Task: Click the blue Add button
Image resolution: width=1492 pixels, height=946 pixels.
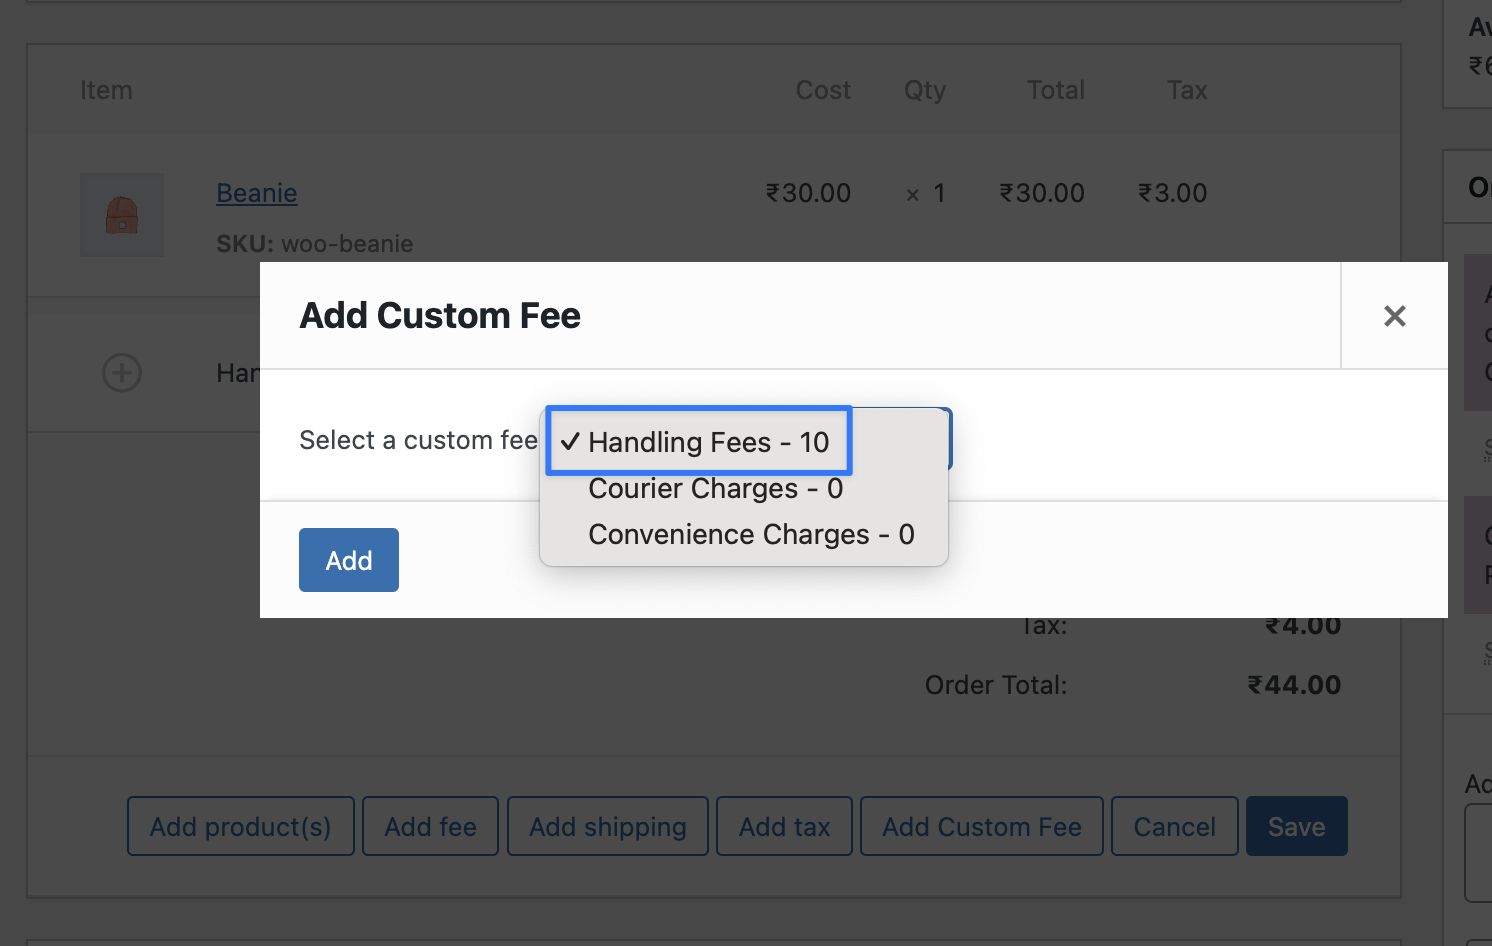Action: point(349,560)
